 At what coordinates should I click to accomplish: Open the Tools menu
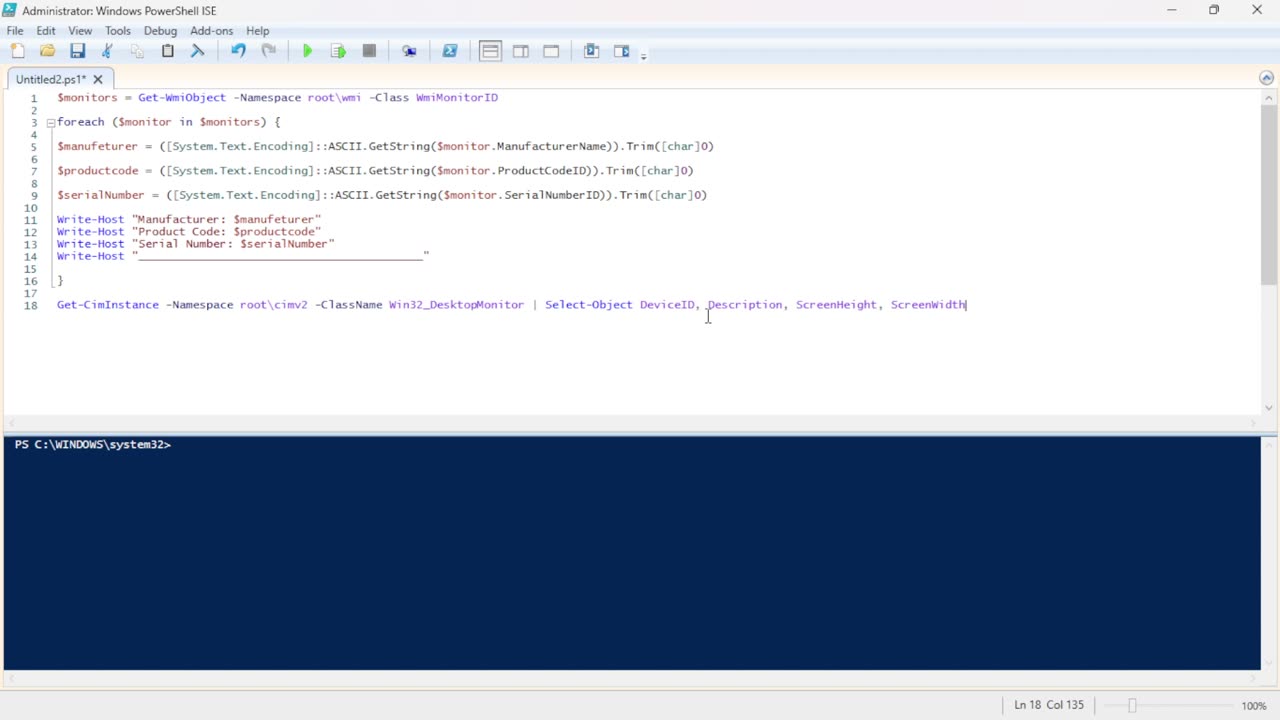click(118, 31)
